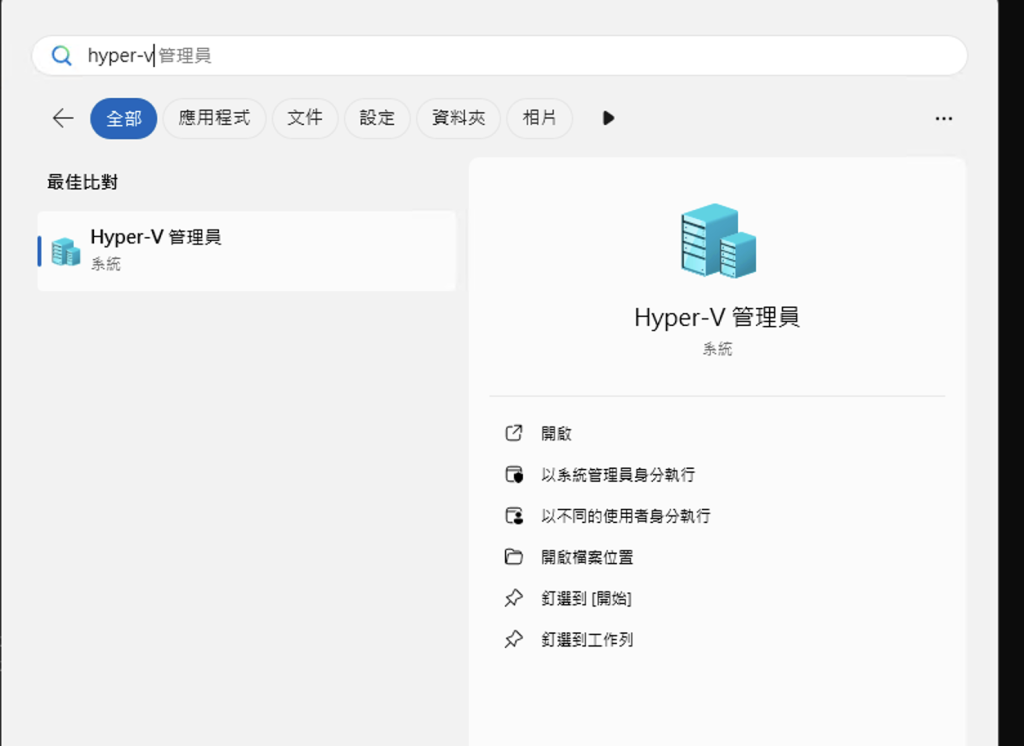
Task: Switch to the 相片 filter tab
Action: pos(540,118)
